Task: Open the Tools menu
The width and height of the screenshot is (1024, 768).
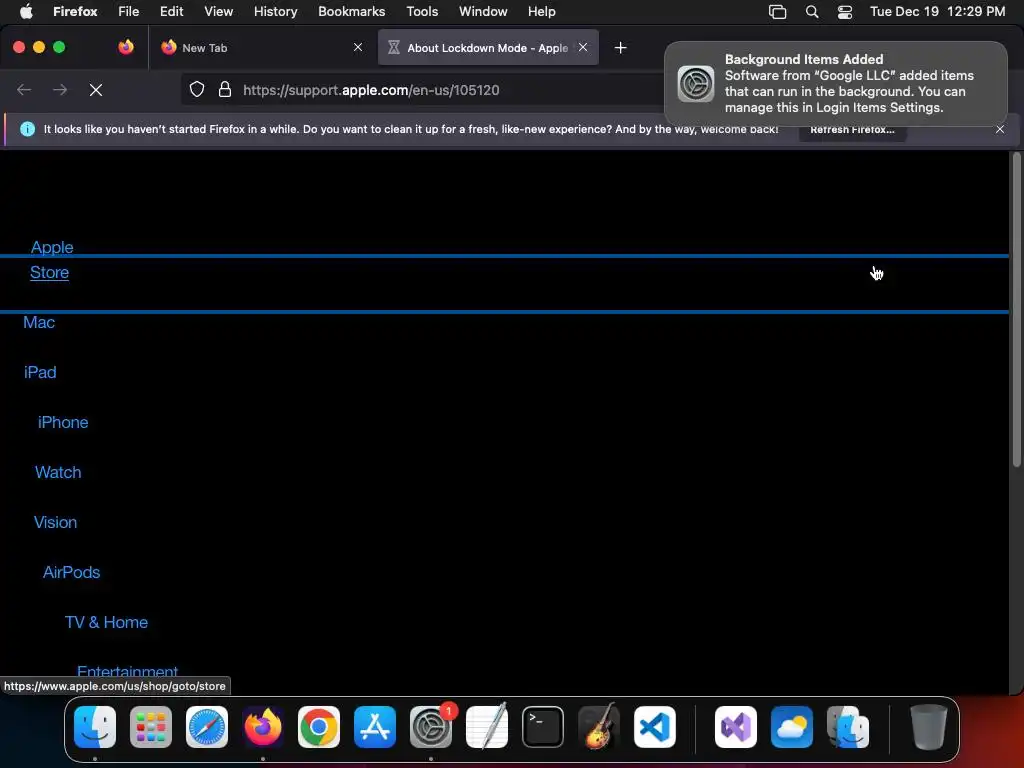Action: [x=422, y=11]
